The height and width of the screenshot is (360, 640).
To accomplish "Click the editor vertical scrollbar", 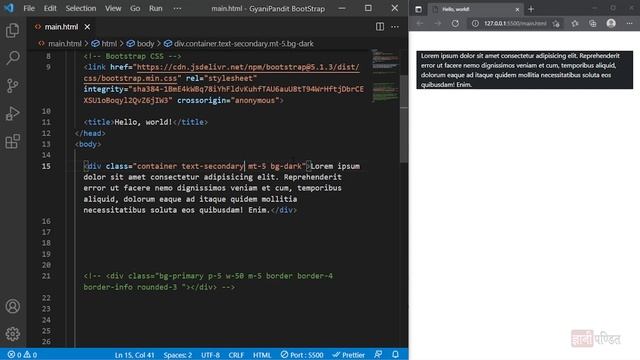I will tap(404, 118).
